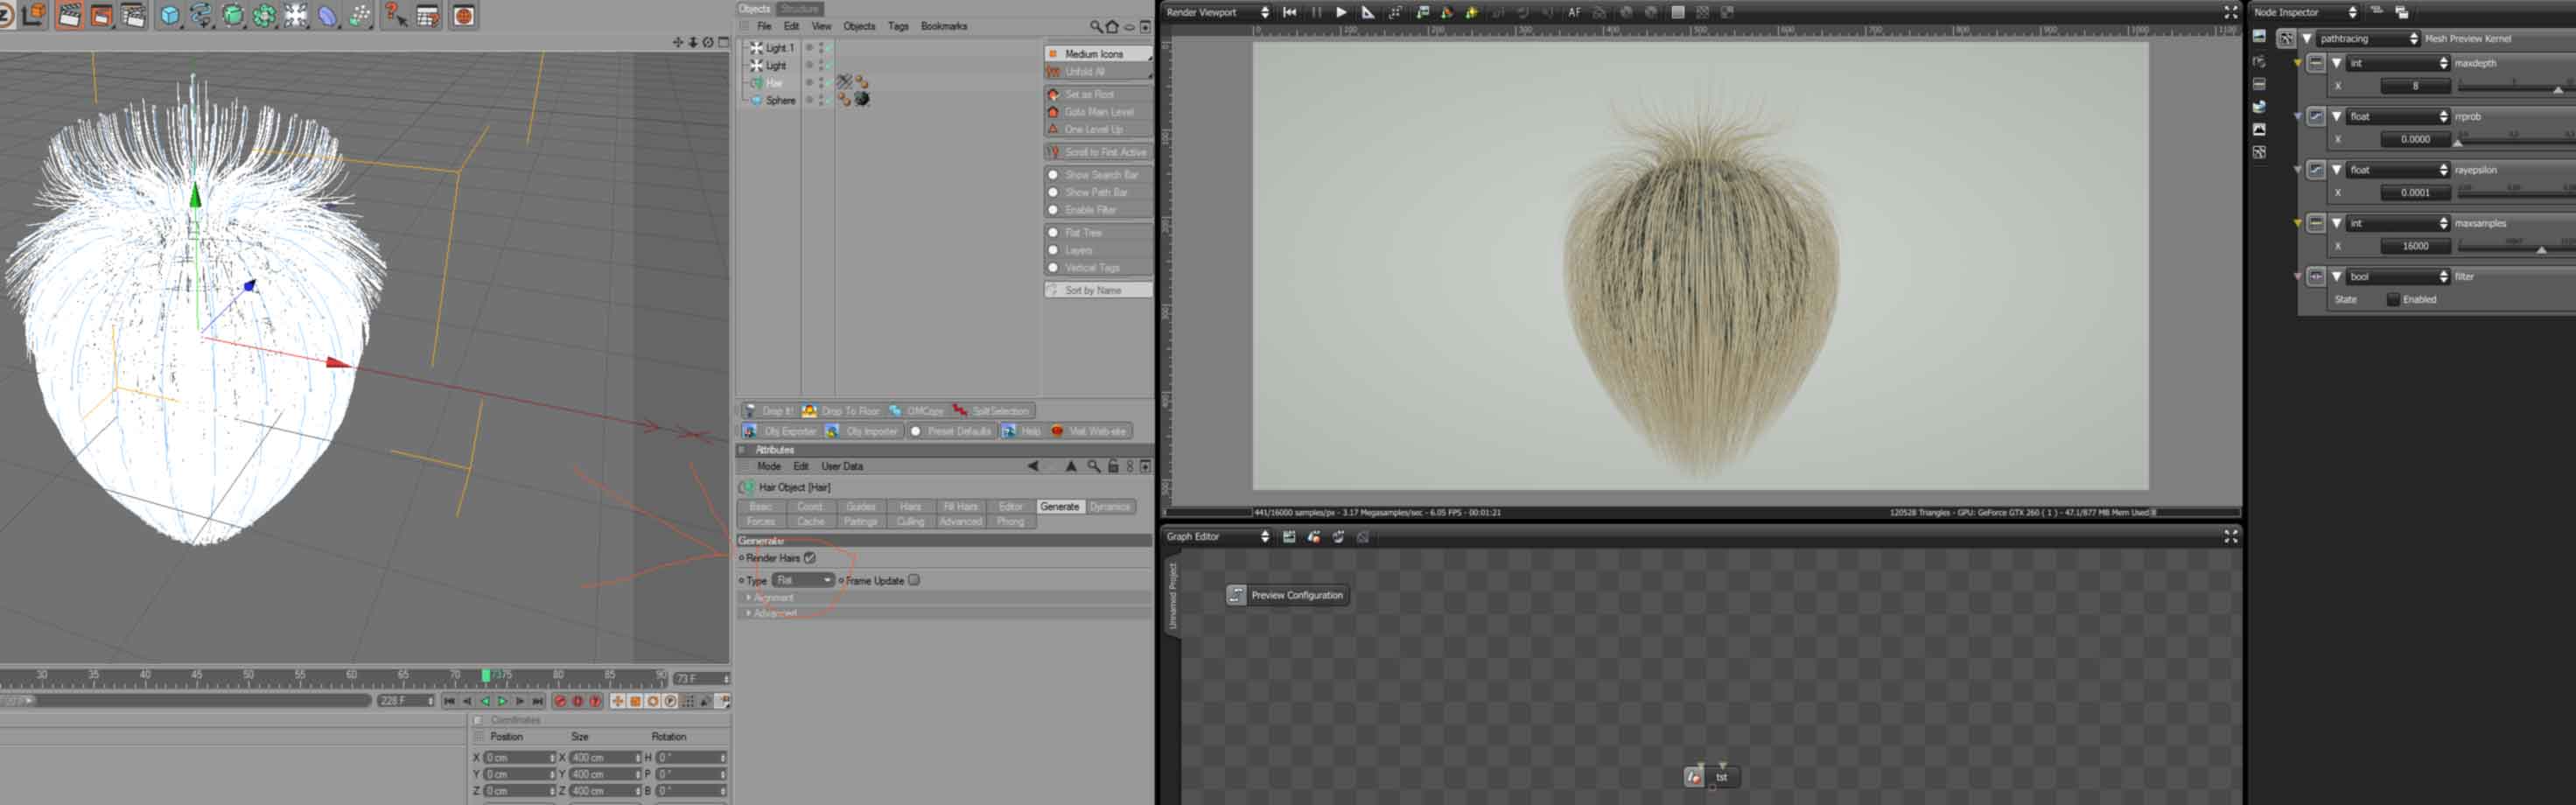
Task: Toggle the Render Hairs checkbox
Action: (x=809, y=558)
